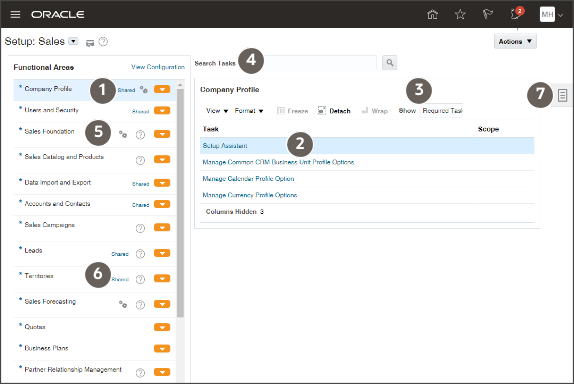Open help icon for Partner Relationship Management

pos(140,373)
